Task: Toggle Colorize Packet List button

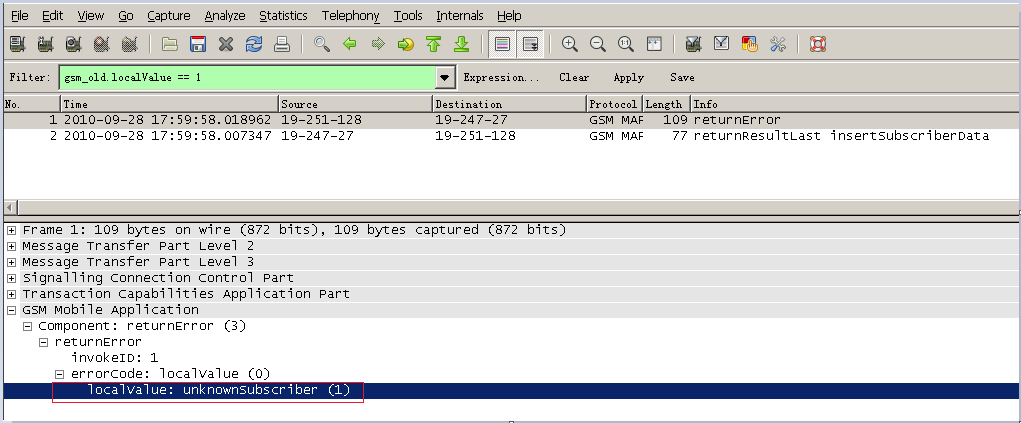Action: point(503,44)
